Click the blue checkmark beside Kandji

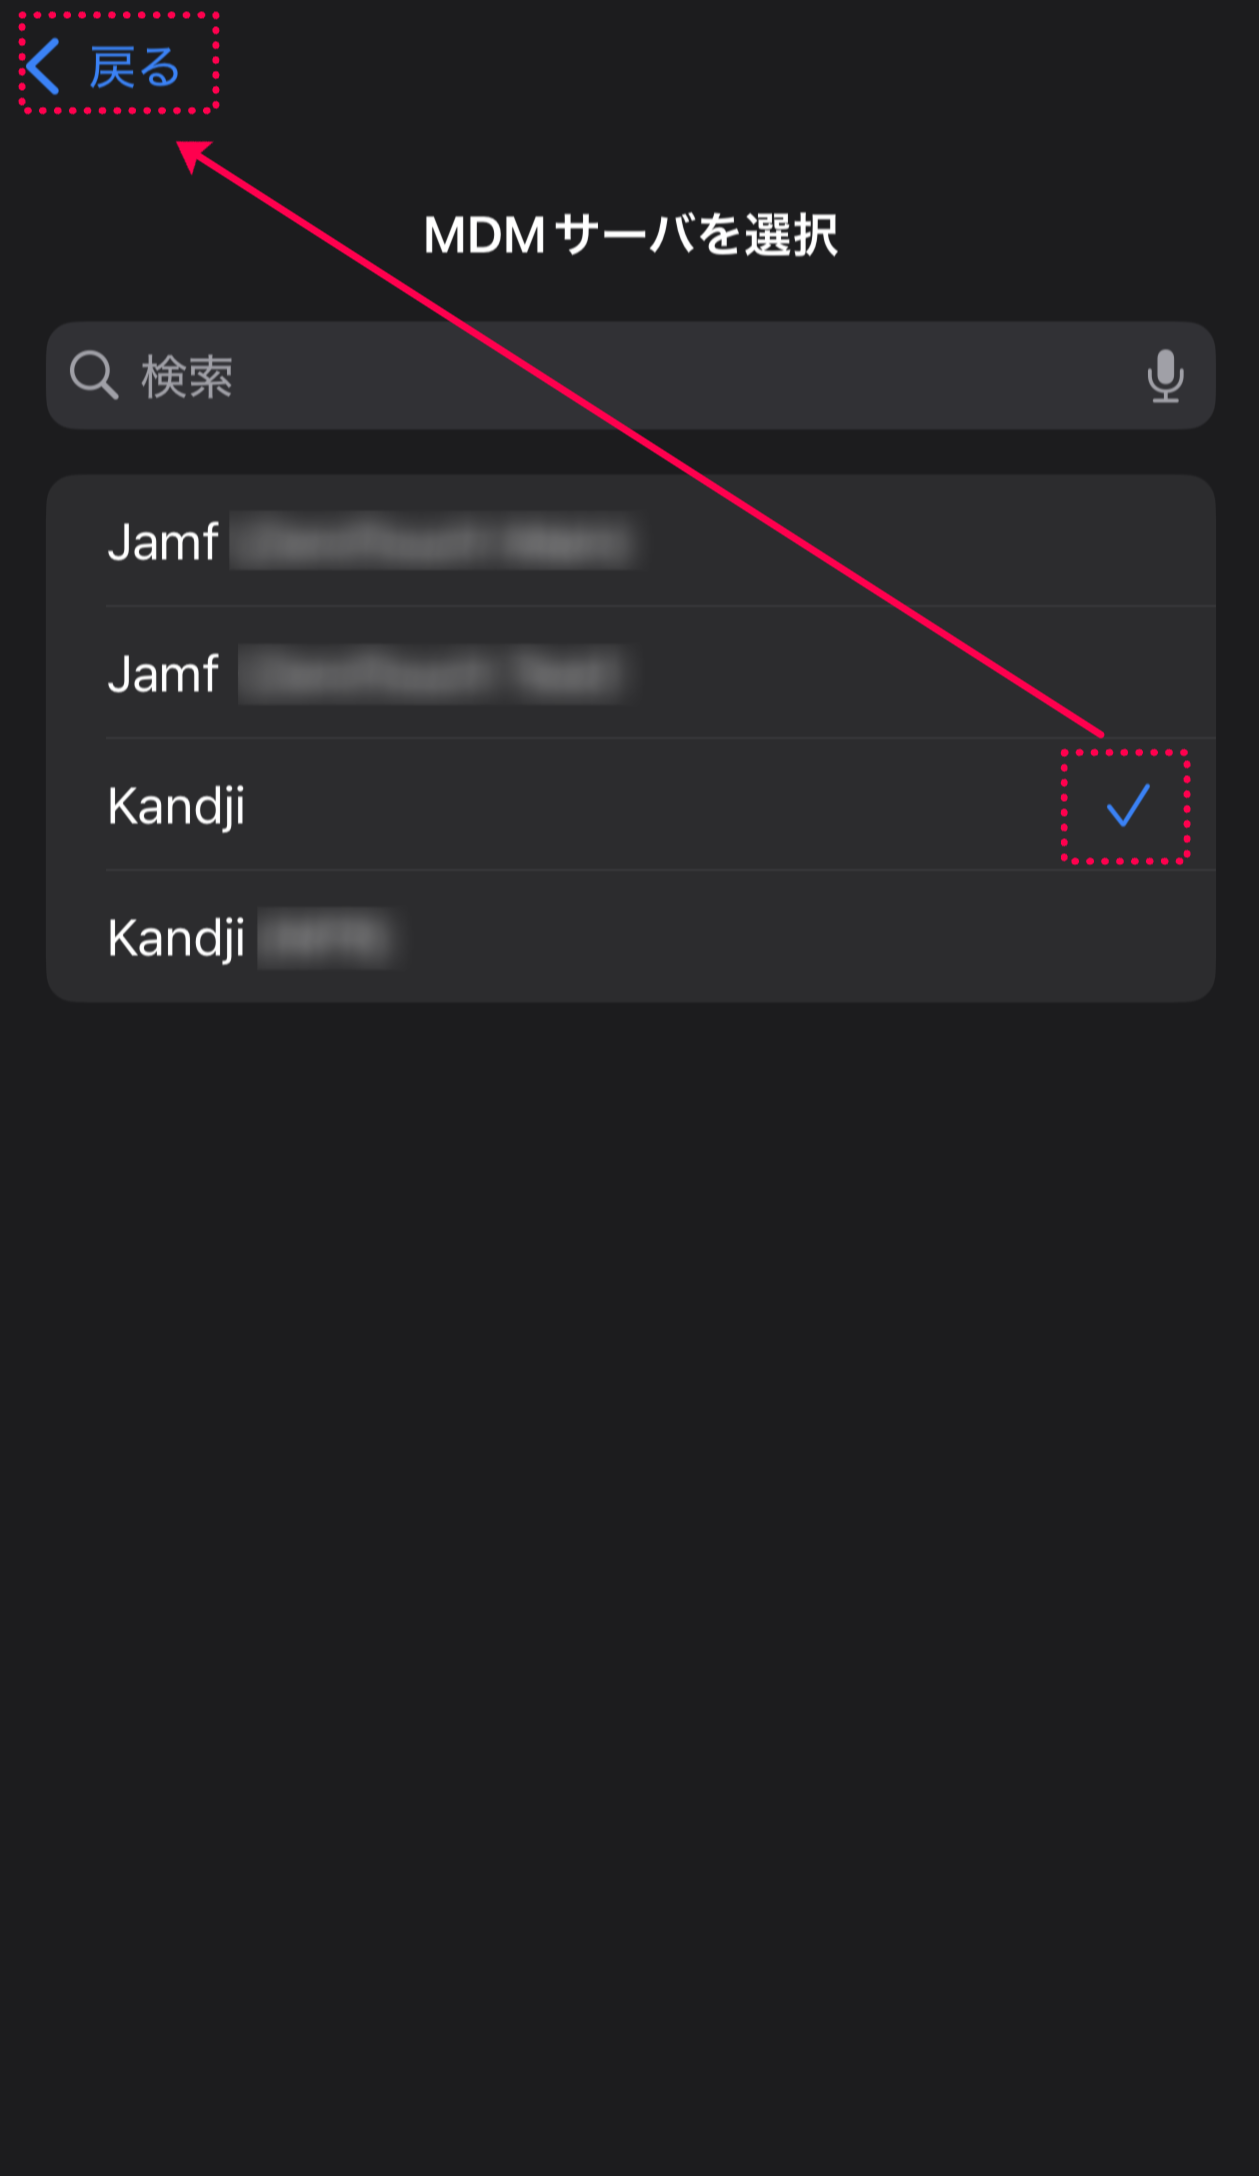tap(1128, 805)
